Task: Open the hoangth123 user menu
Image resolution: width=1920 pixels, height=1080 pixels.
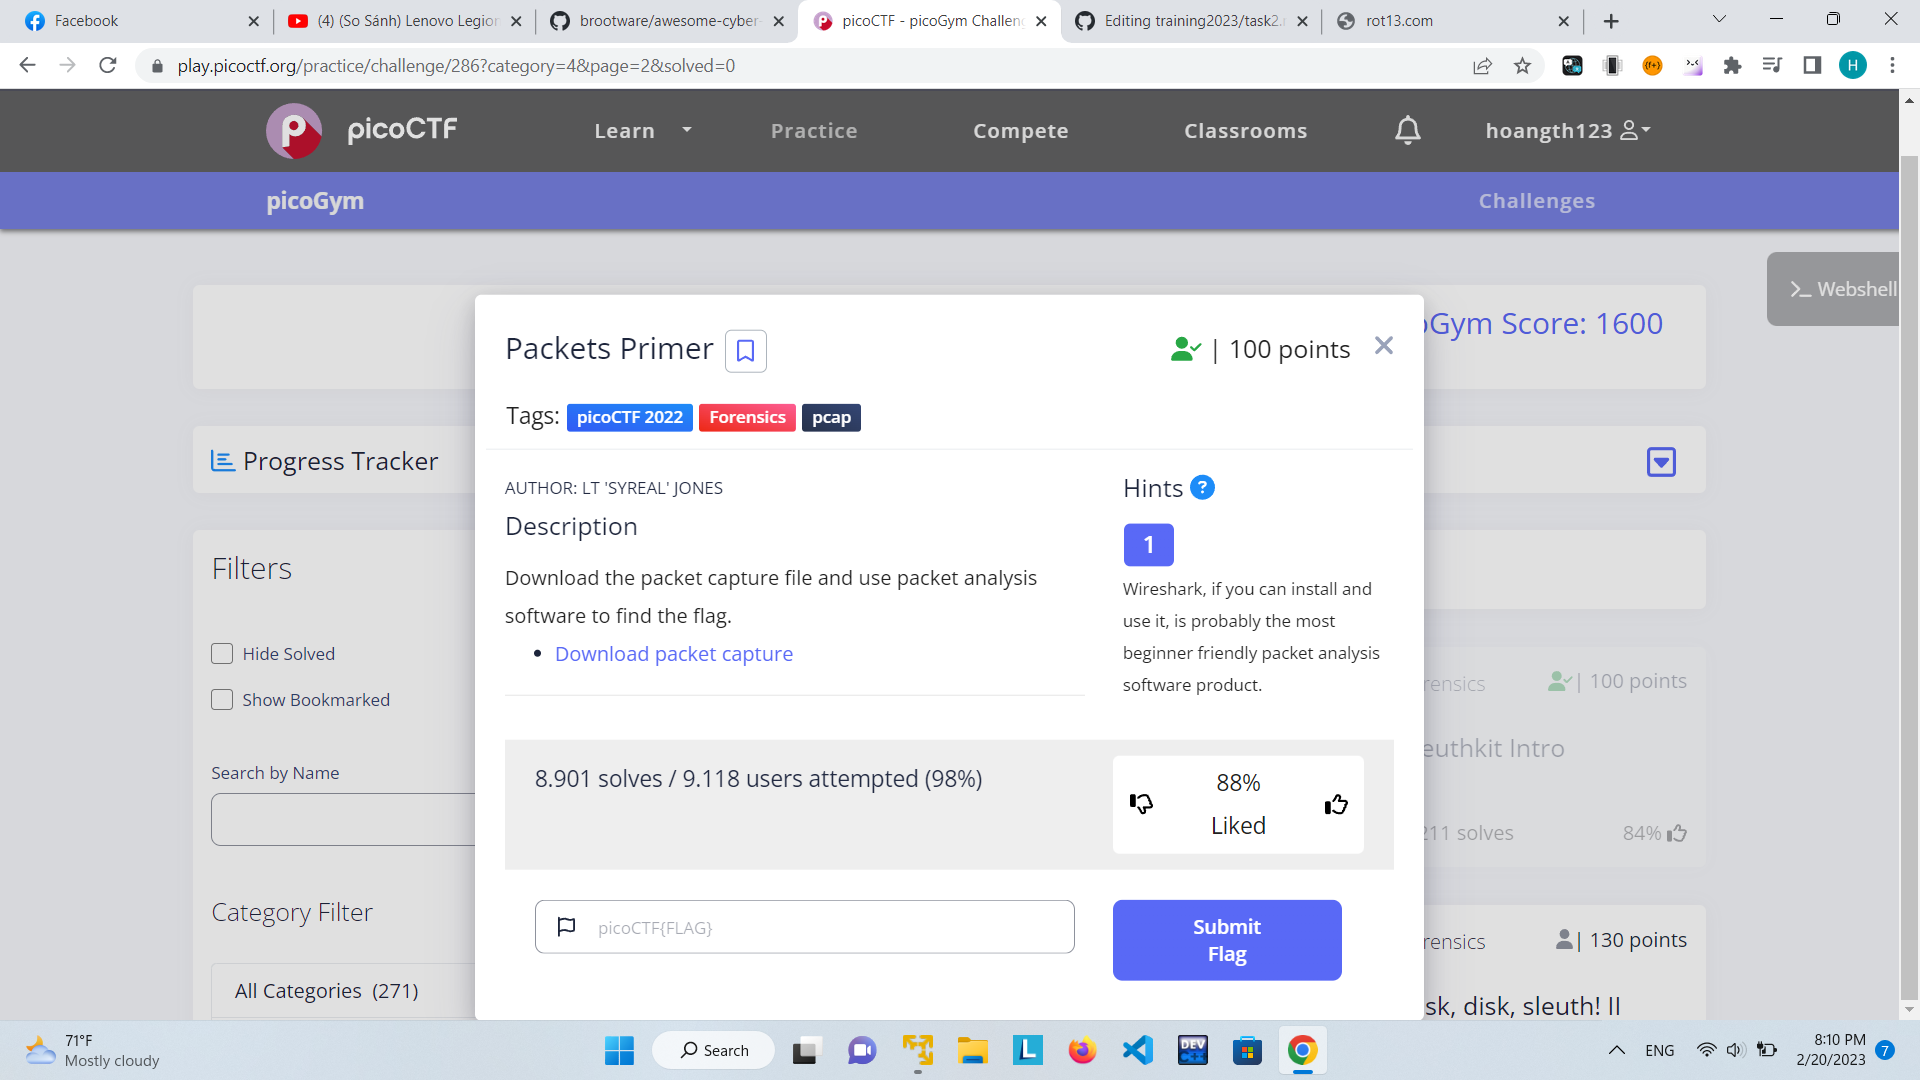Action: (x=1567, y=131)
